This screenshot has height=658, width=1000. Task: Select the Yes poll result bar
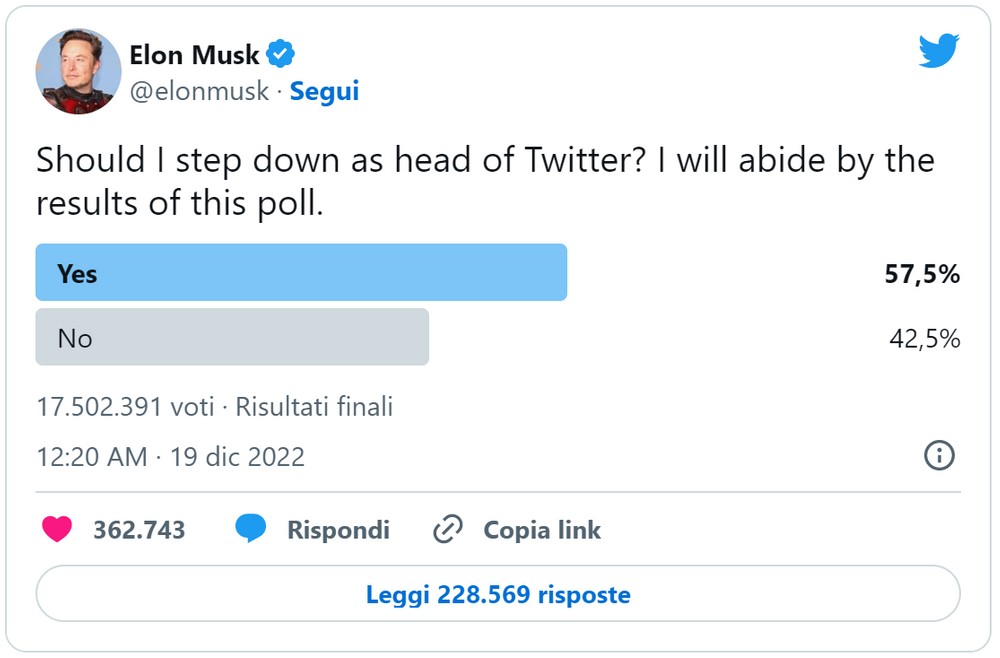(x=301, y=273)
